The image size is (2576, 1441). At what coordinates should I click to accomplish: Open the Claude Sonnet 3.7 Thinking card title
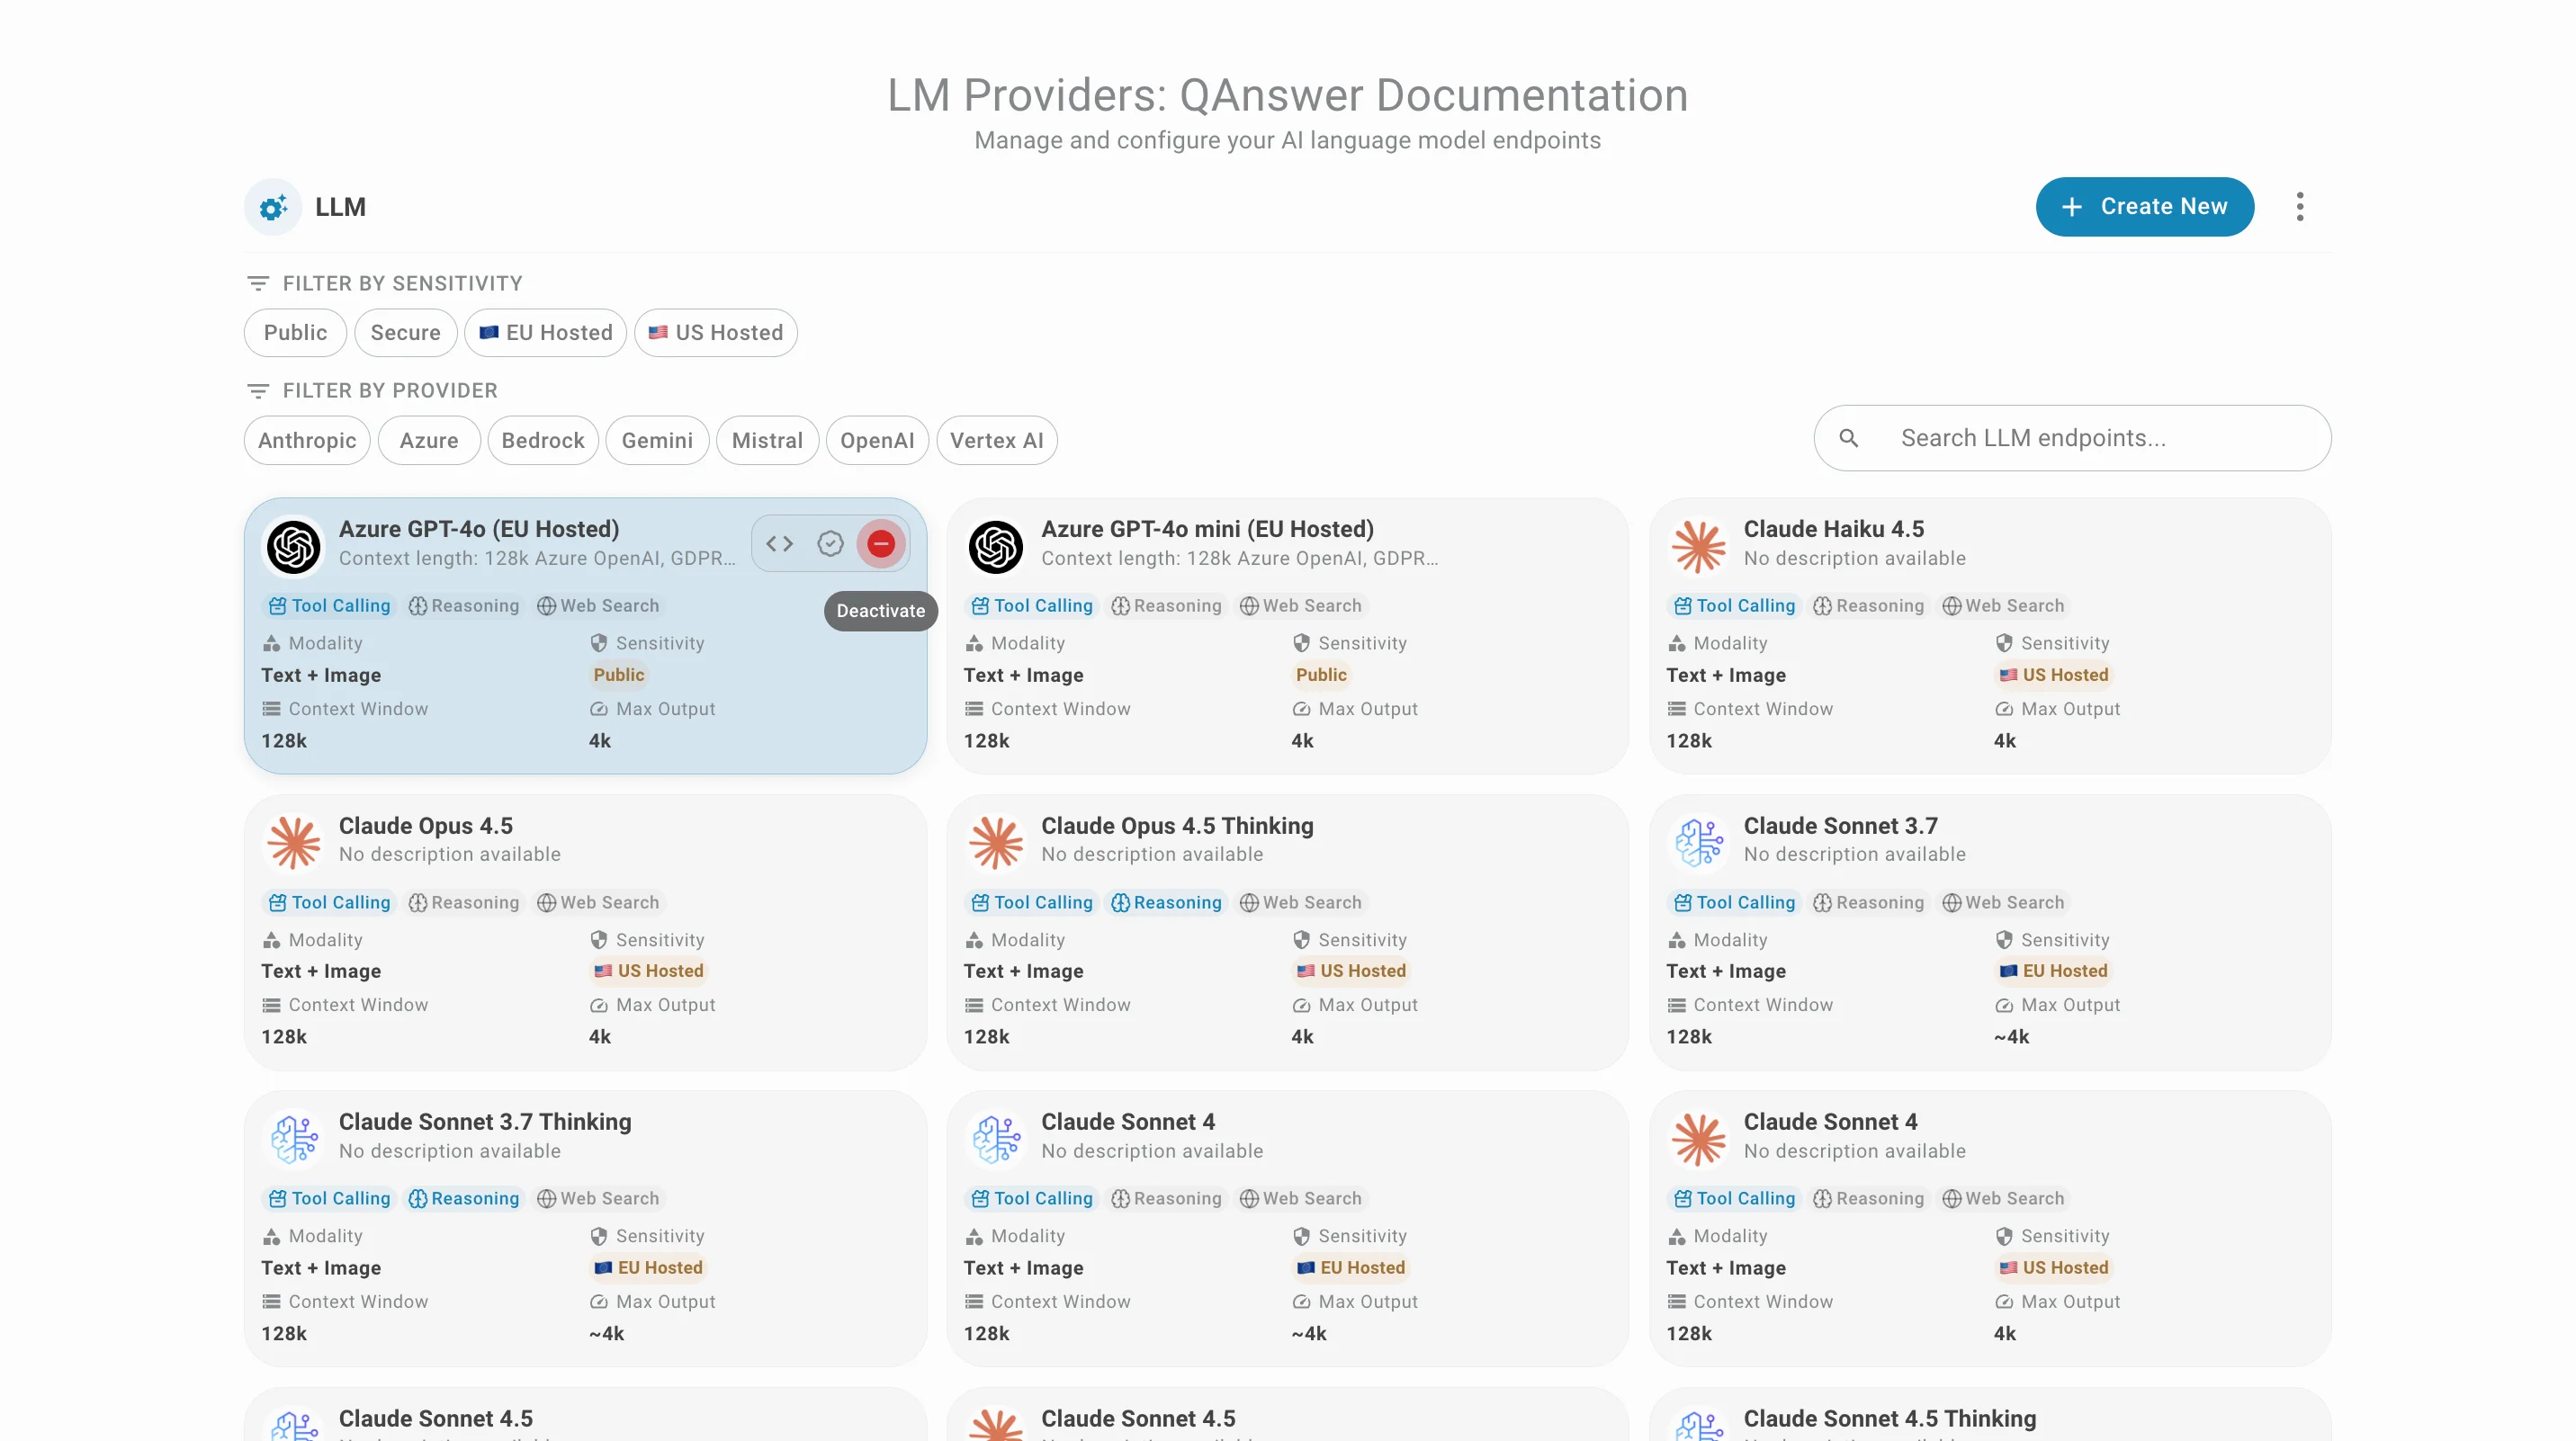coord(485,1122)
